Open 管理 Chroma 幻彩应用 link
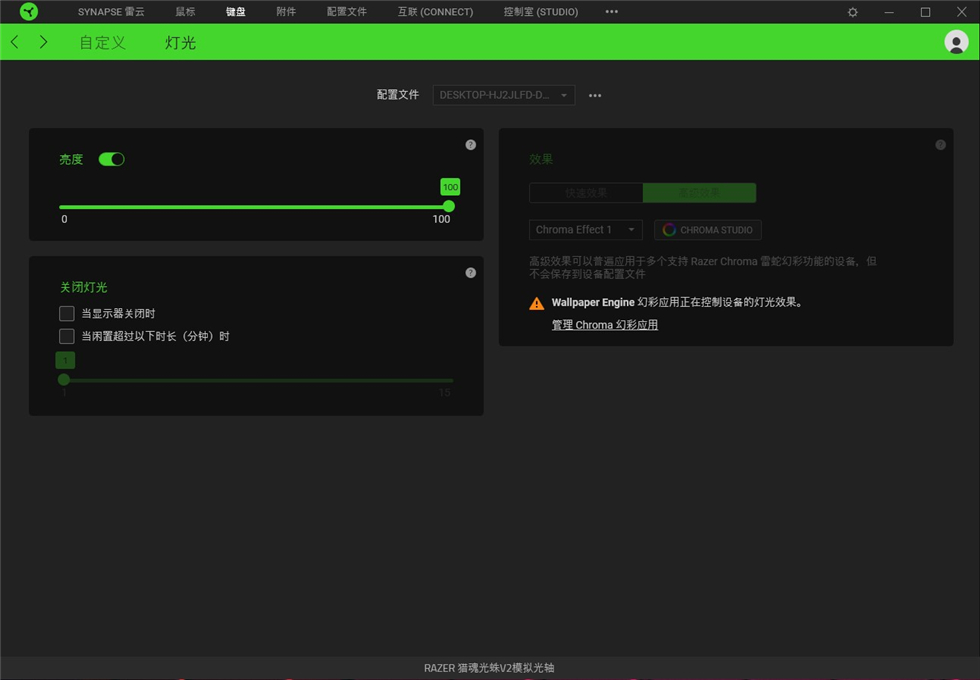This screenshot has height=680, width=980. point(604,325)
